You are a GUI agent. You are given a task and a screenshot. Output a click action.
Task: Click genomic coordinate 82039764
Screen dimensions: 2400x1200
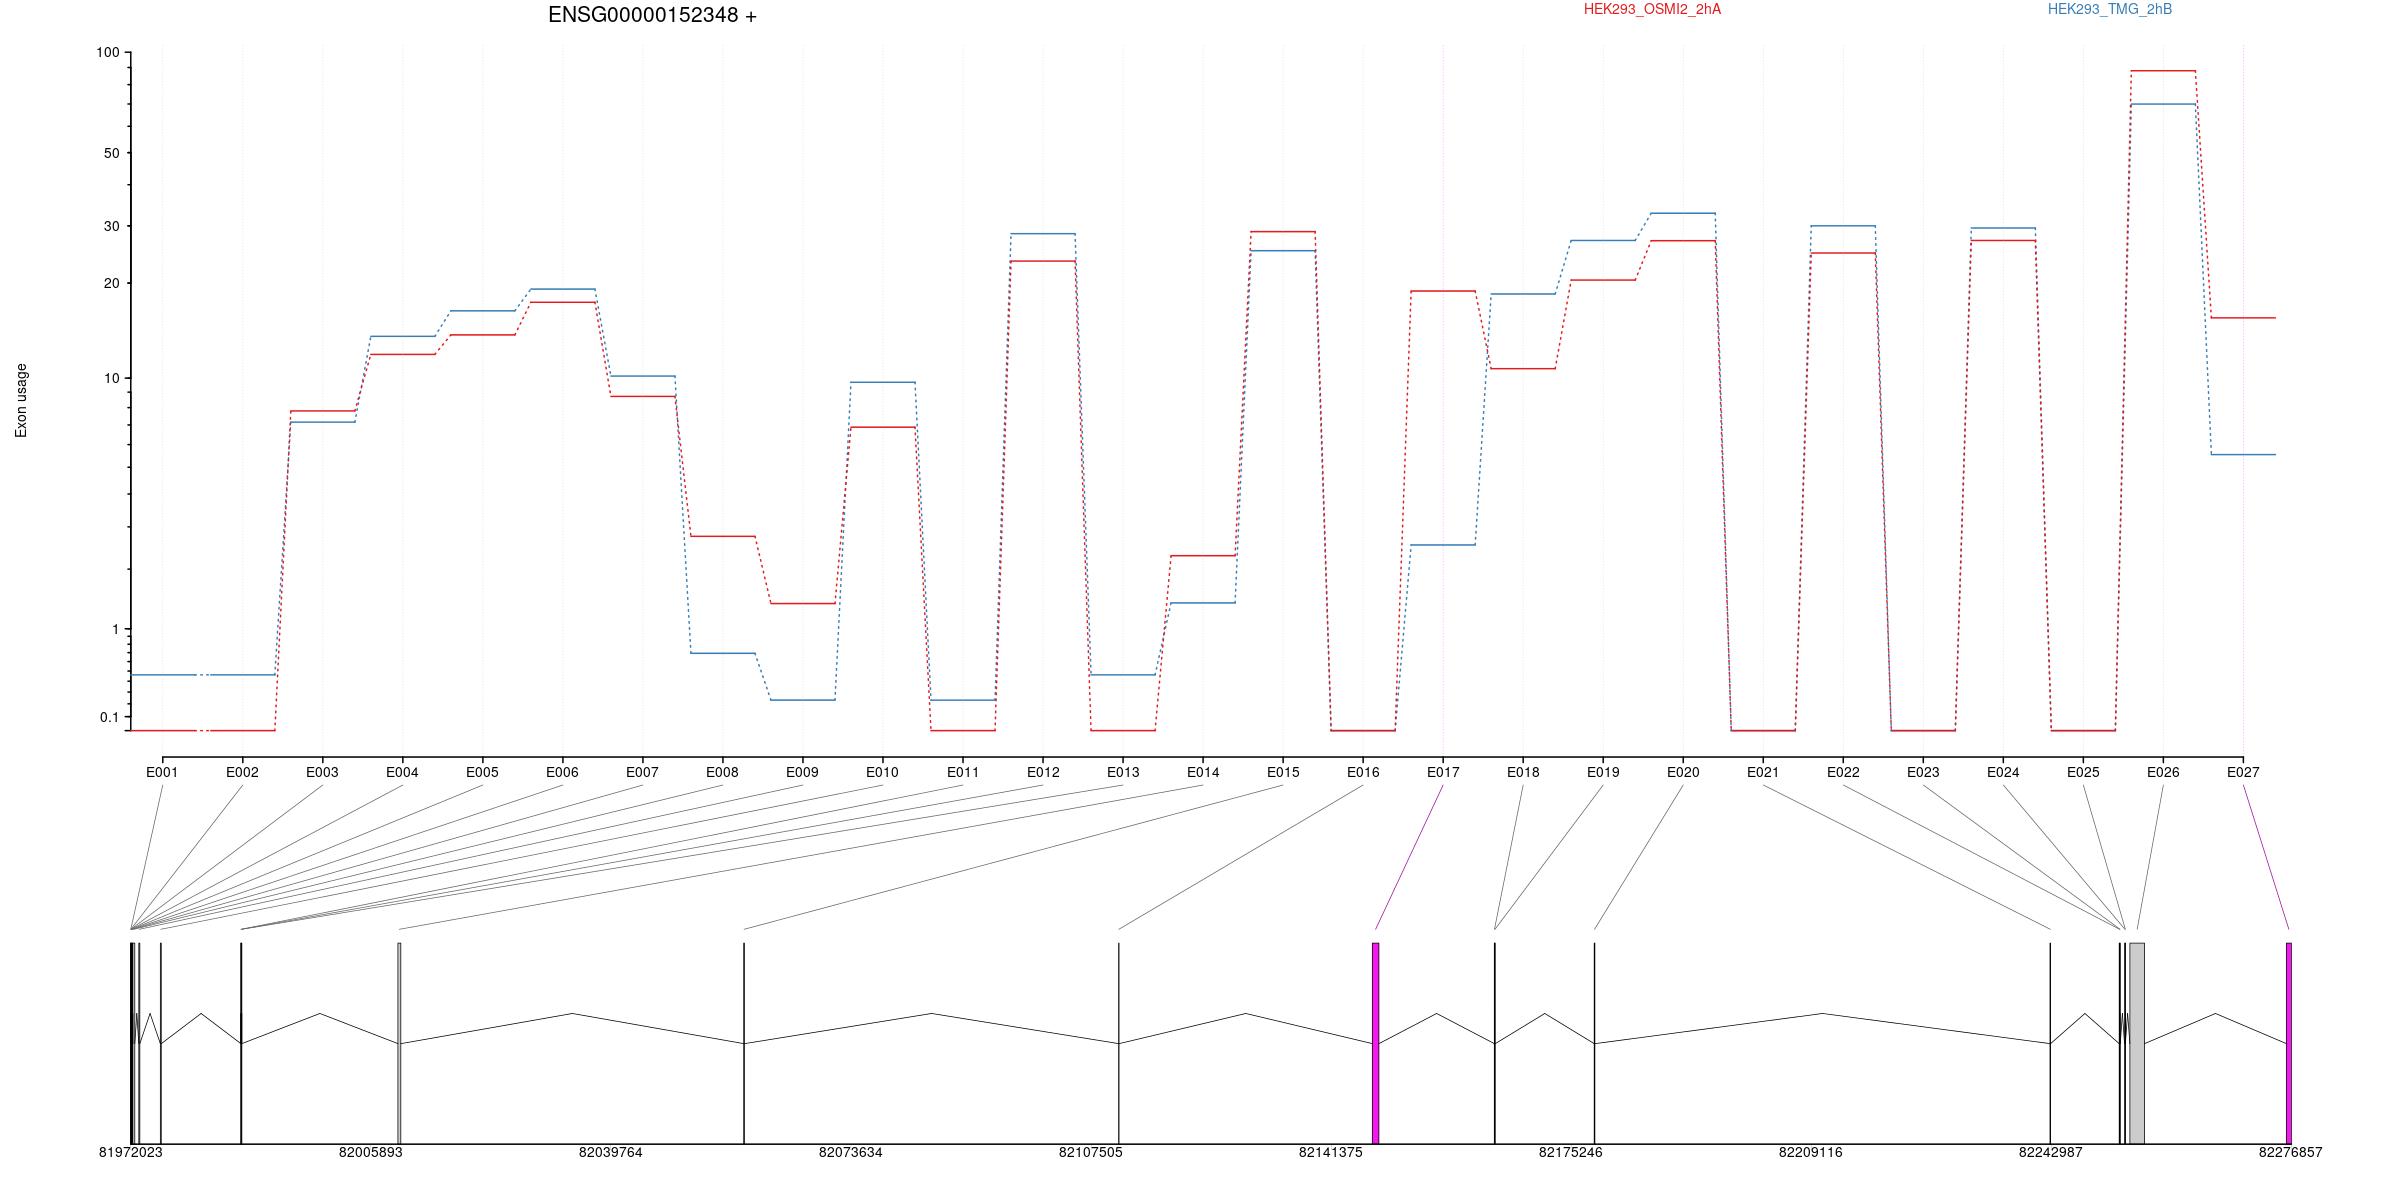tap(610, 1152)
